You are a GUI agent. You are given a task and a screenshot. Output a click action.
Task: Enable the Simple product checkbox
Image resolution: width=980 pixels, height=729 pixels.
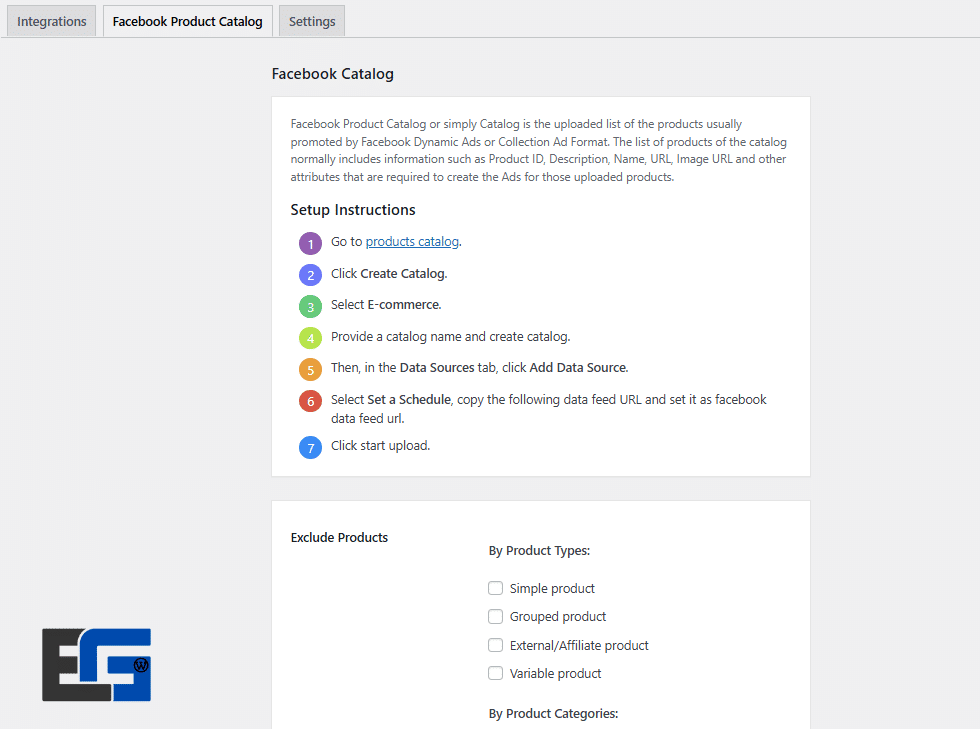[495, 588]
